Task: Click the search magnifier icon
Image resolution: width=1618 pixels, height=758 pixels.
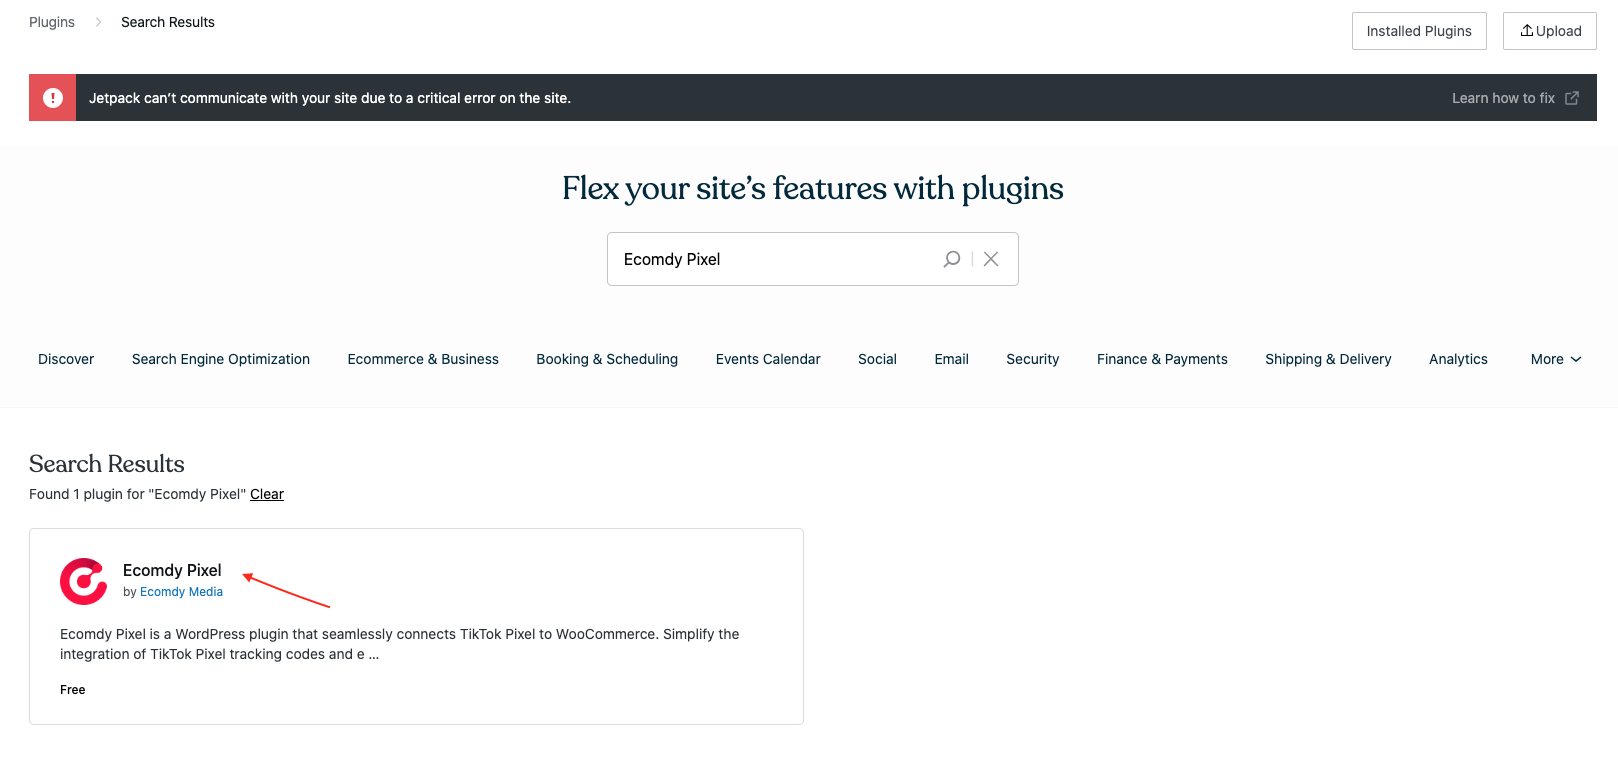Action: pyautogui.click(x=951, y=259)
